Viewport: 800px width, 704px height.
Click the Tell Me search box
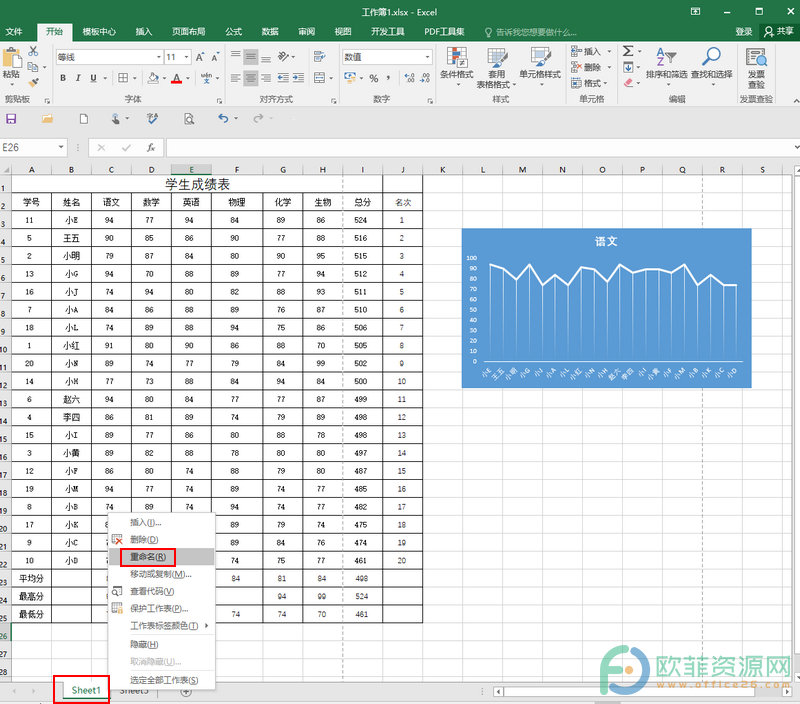coord(531,32)
